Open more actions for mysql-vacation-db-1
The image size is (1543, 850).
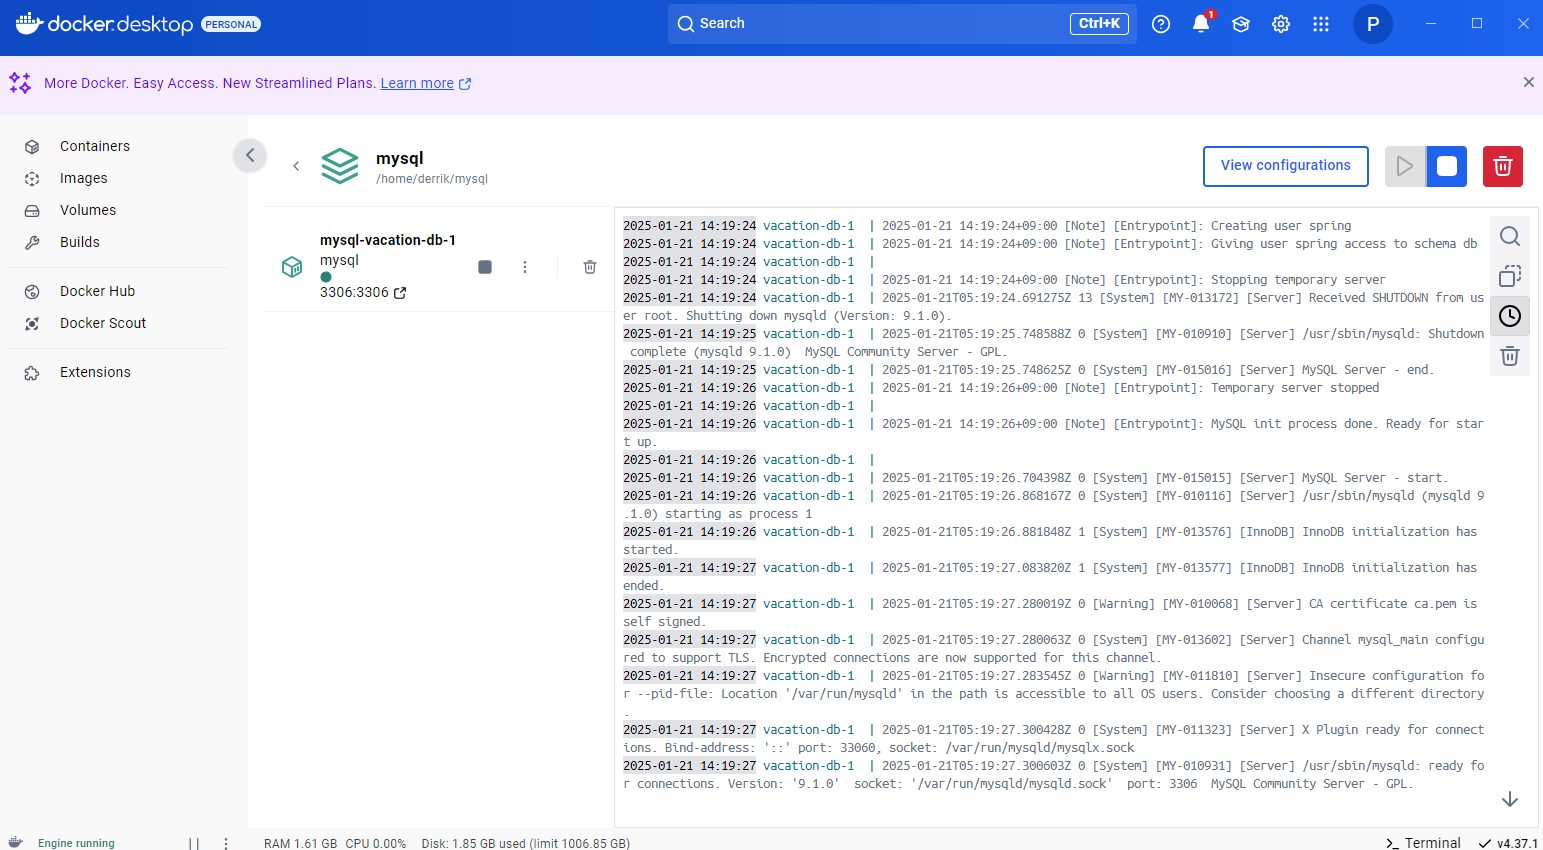point(525,267)
